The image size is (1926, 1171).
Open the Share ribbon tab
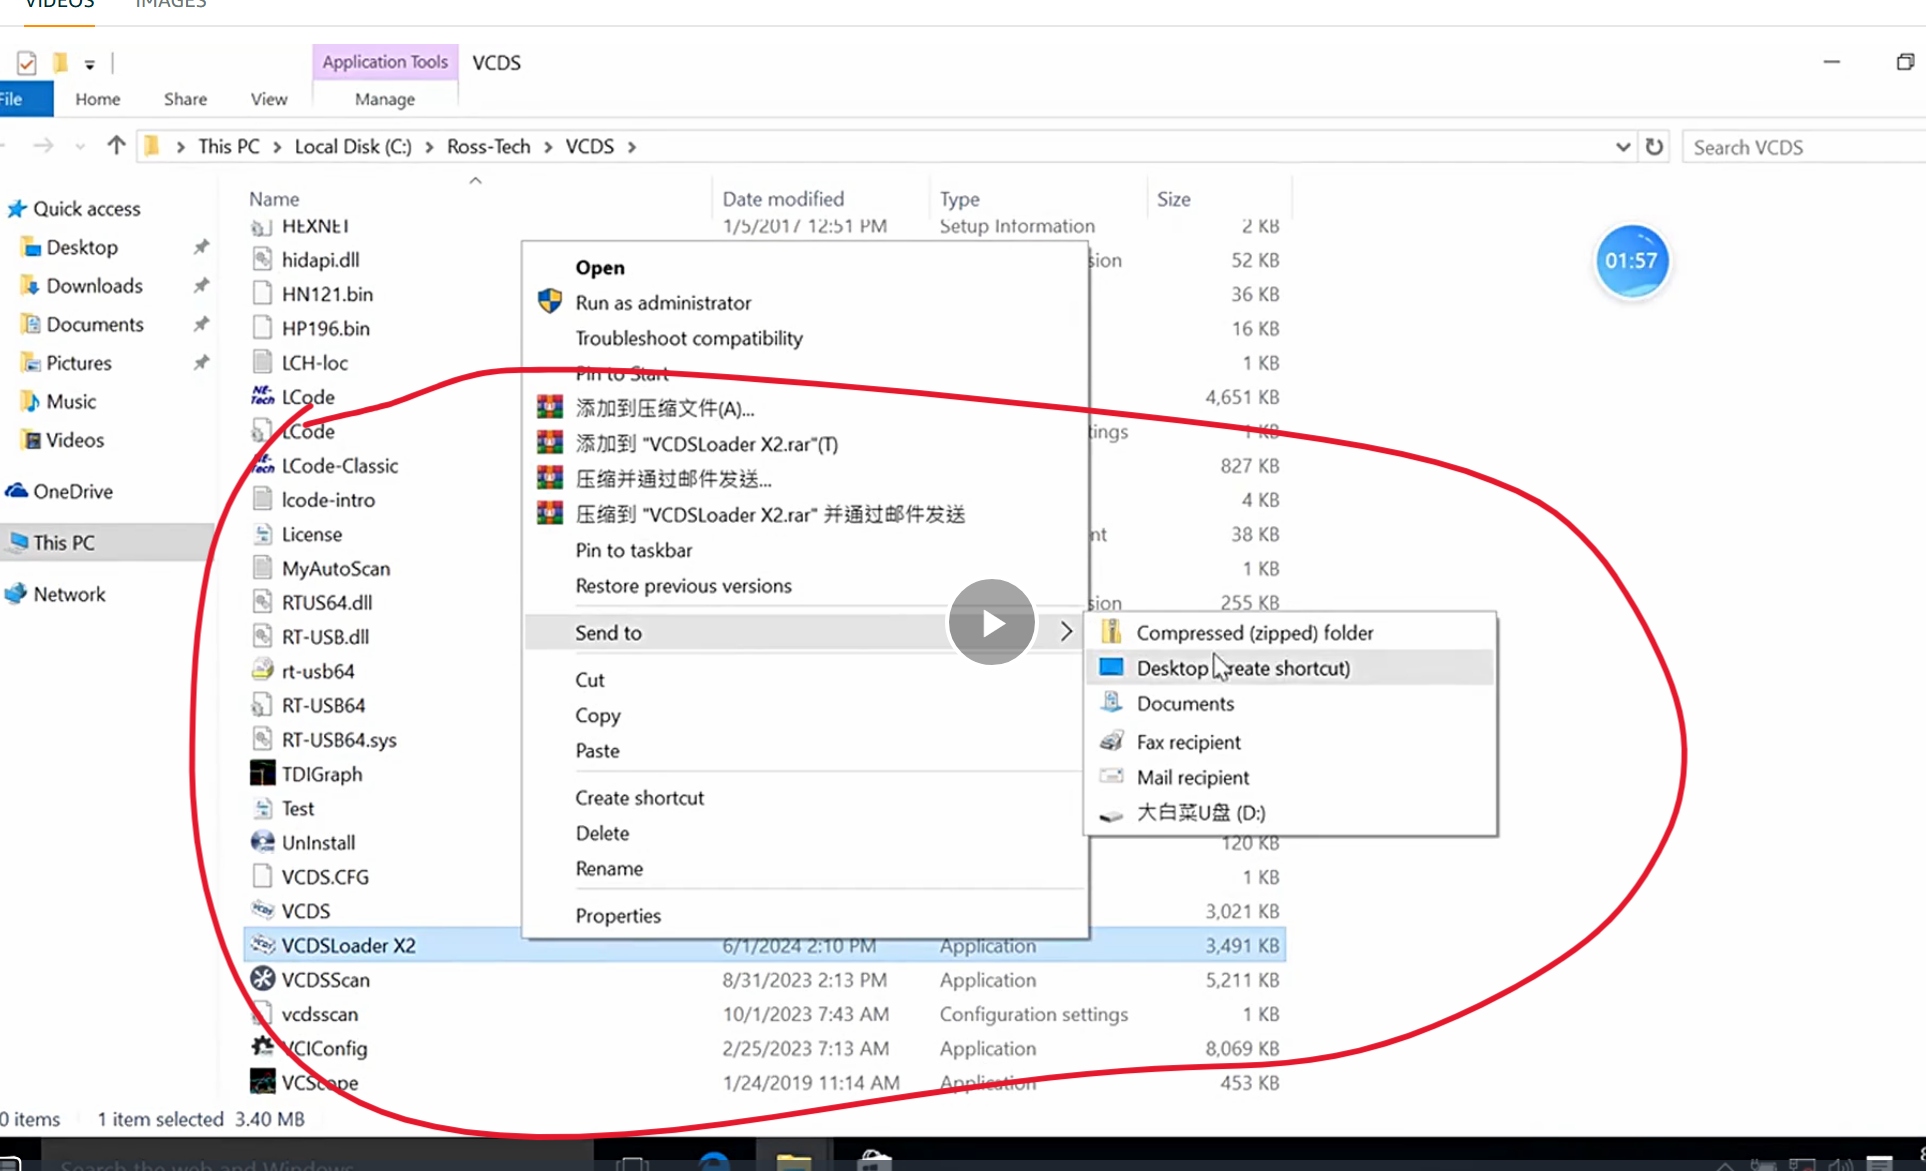[186, 99]
